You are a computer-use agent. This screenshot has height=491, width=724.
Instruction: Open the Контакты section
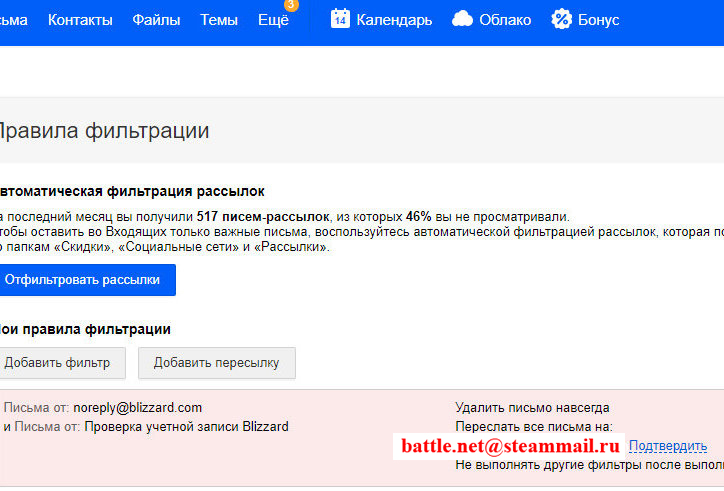tap(80, 20)
